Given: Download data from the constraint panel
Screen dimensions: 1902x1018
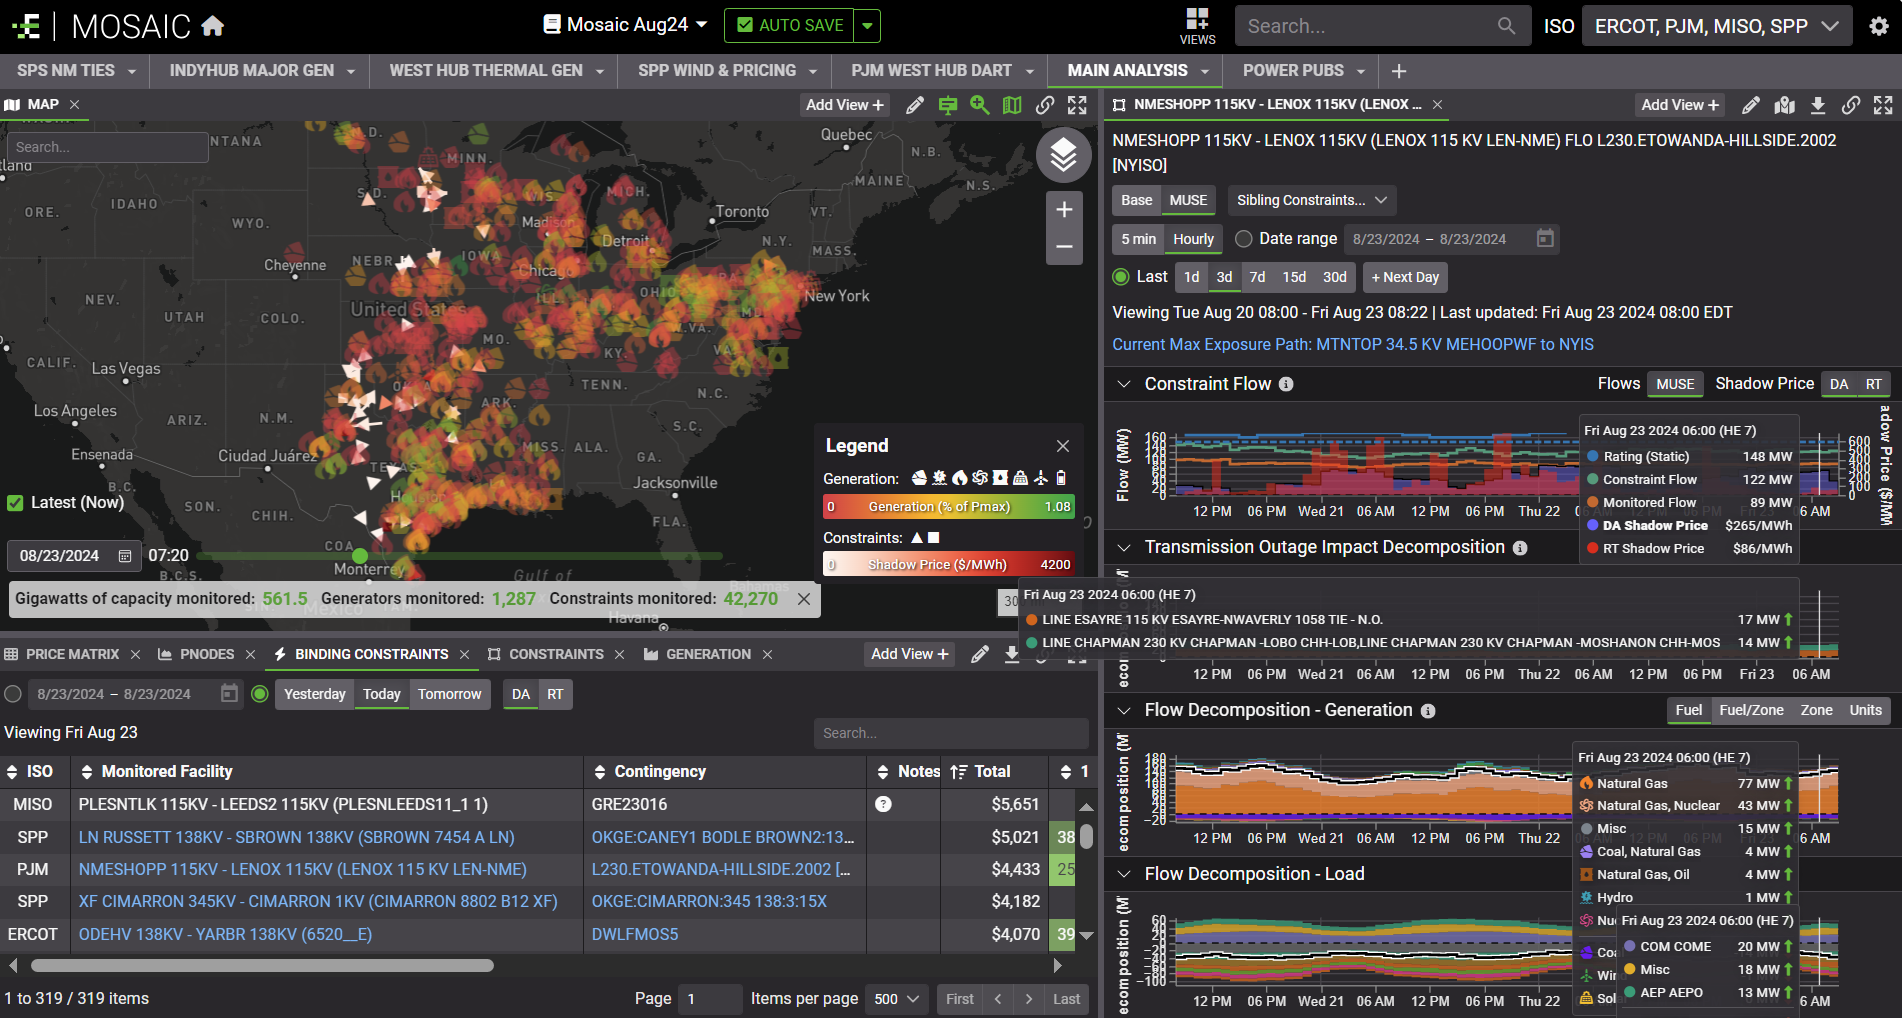Looking at the screenshot, I should coord(1818,105).
